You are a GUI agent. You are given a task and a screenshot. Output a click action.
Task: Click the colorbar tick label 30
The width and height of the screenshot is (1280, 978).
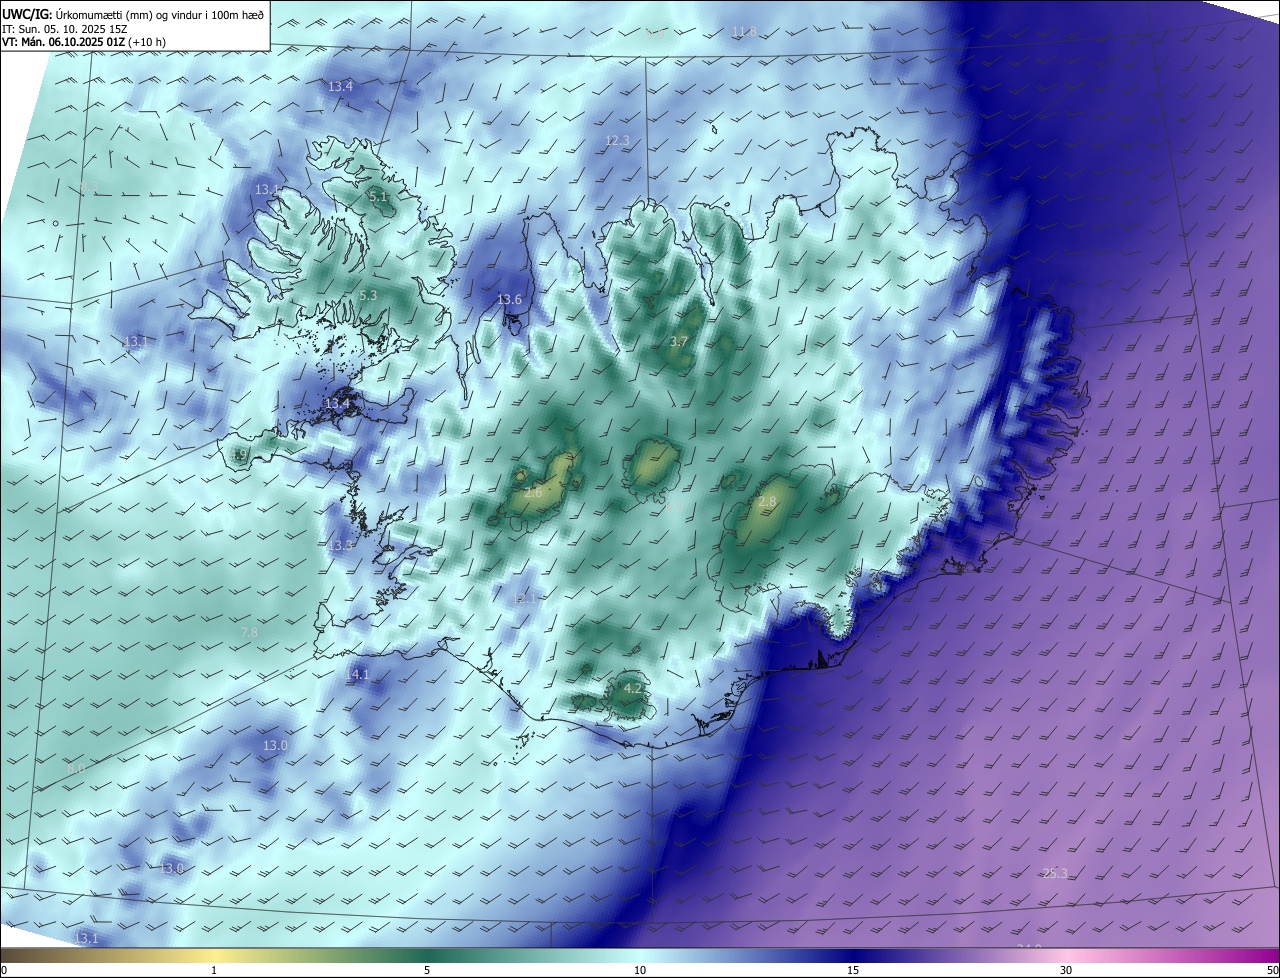pos(1066,970)
